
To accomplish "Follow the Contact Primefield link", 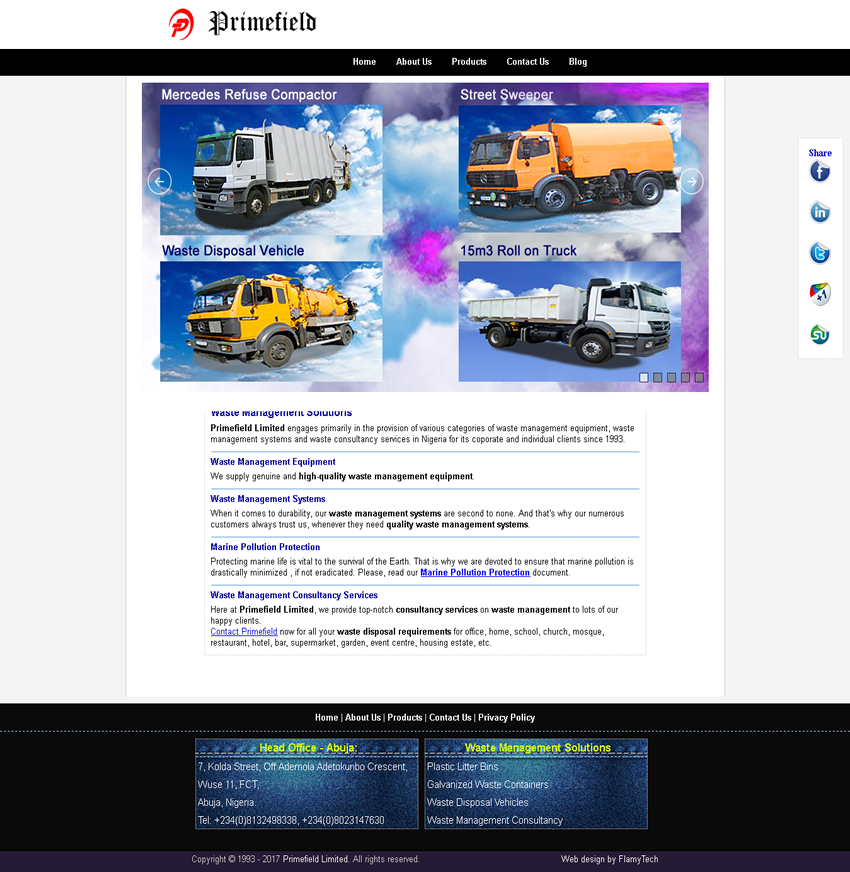I will 244,632.
